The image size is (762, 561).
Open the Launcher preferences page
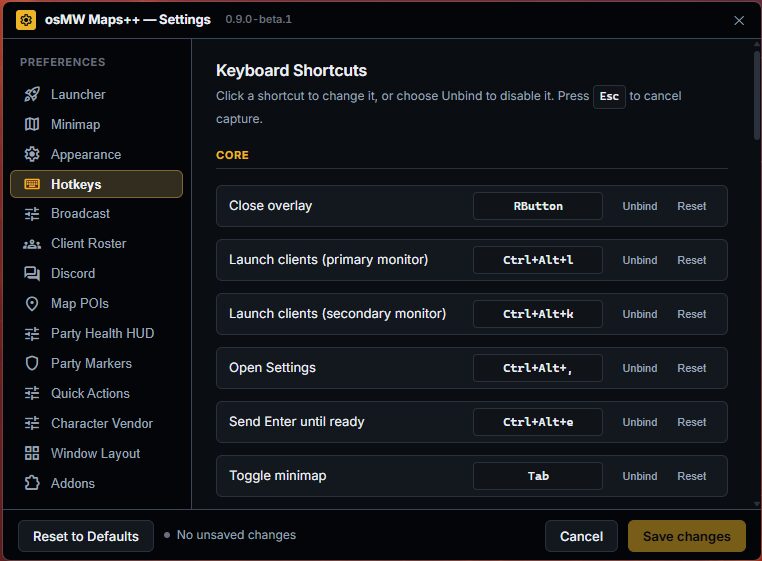point(96,94)
